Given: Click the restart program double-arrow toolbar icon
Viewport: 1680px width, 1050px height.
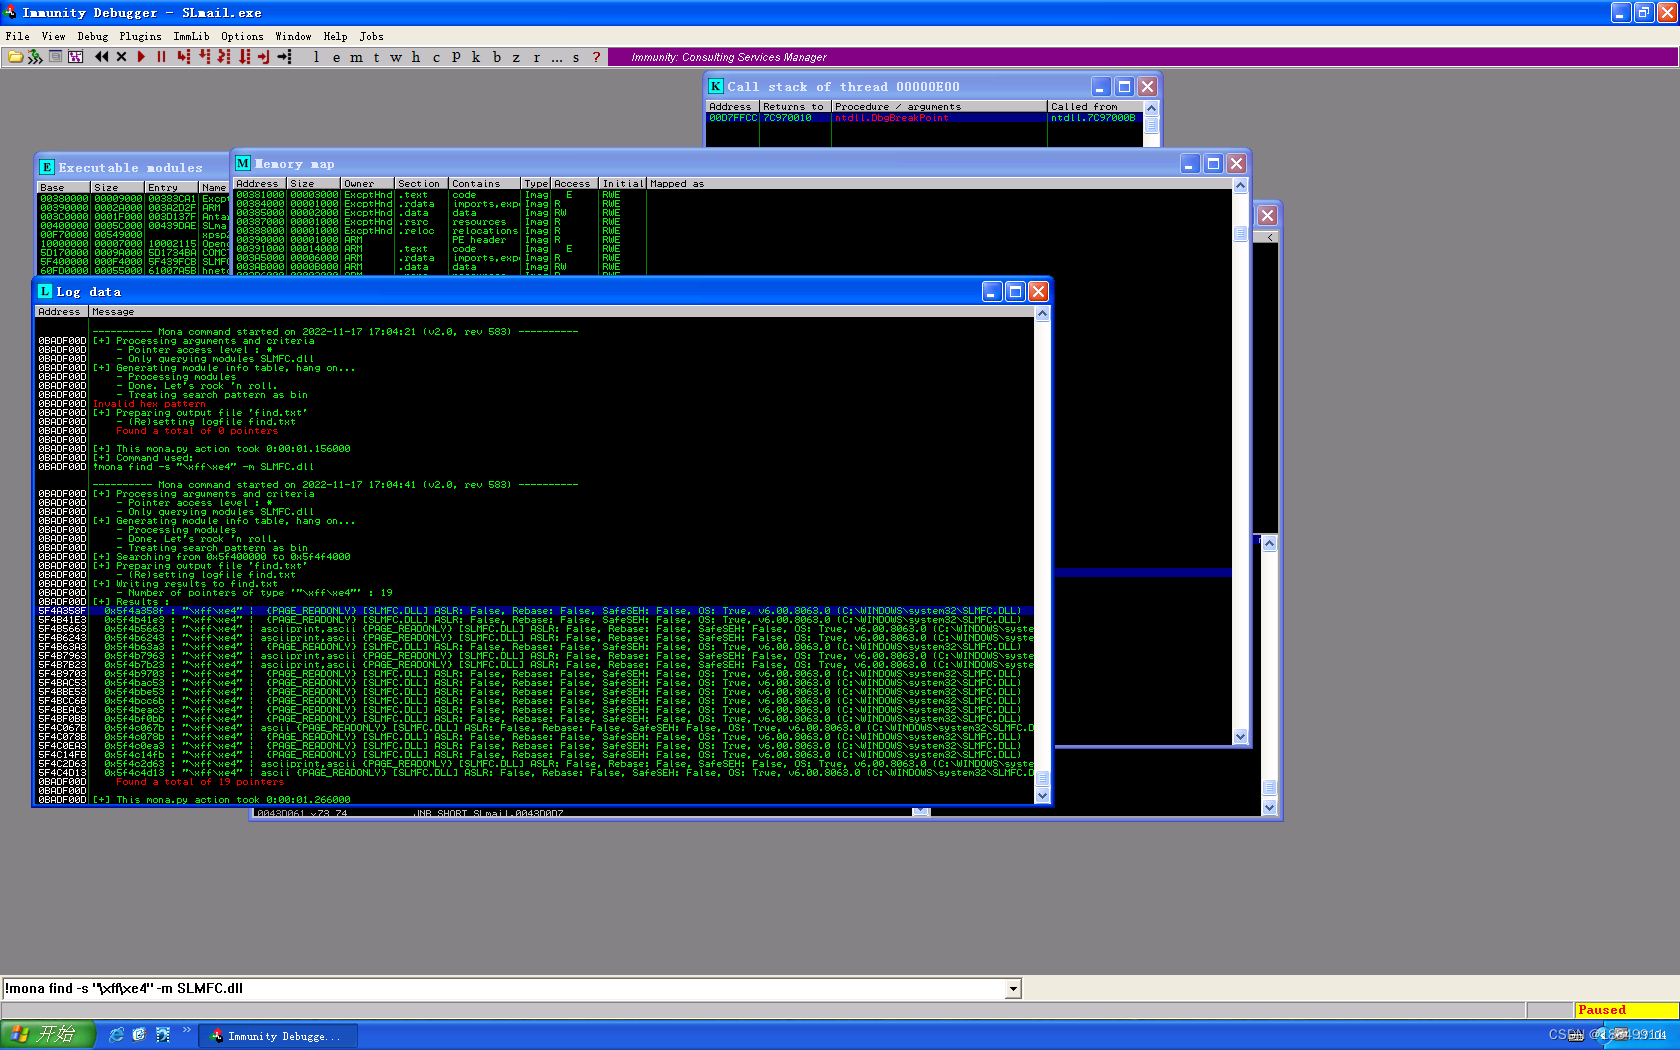Looking at the screenshot, I should point(101,57).
